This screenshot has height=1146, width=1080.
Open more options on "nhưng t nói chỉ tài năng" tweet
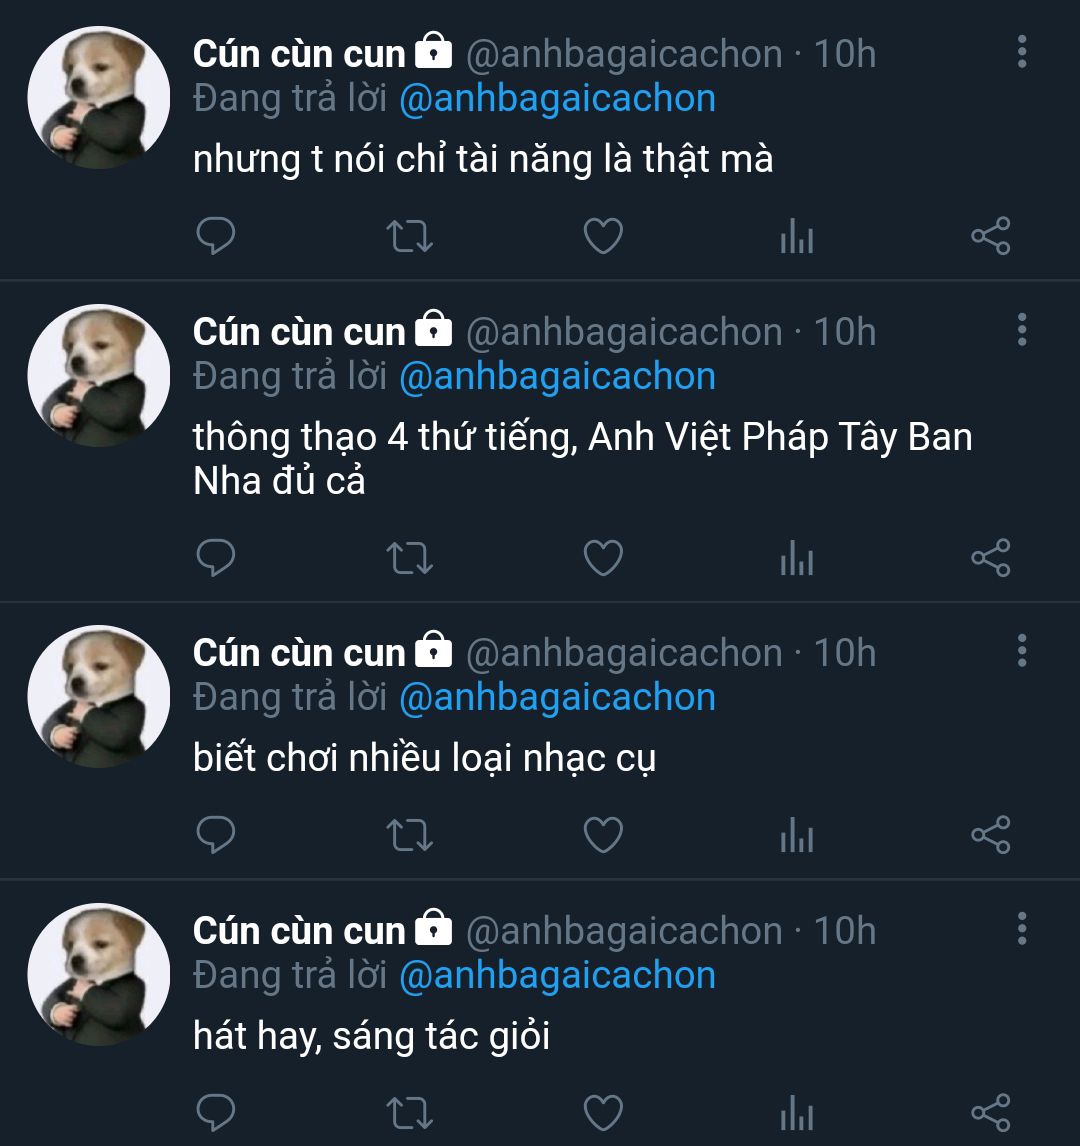pos(1021,52)
